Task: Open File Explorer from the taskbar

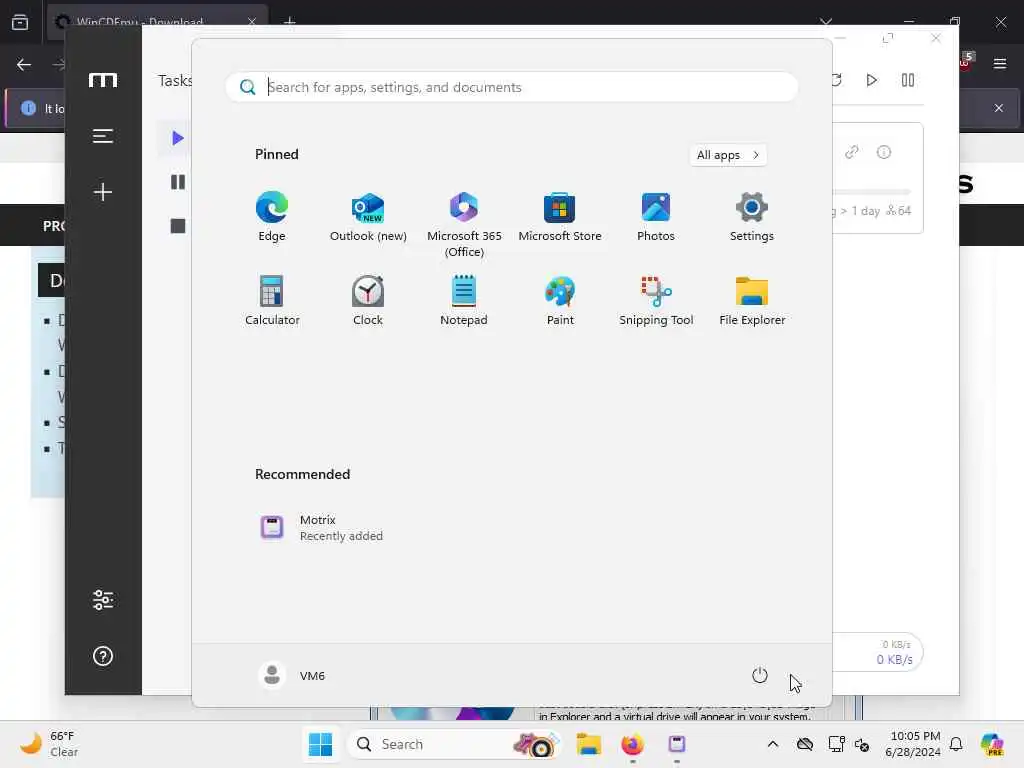Action: coord(588,744)
